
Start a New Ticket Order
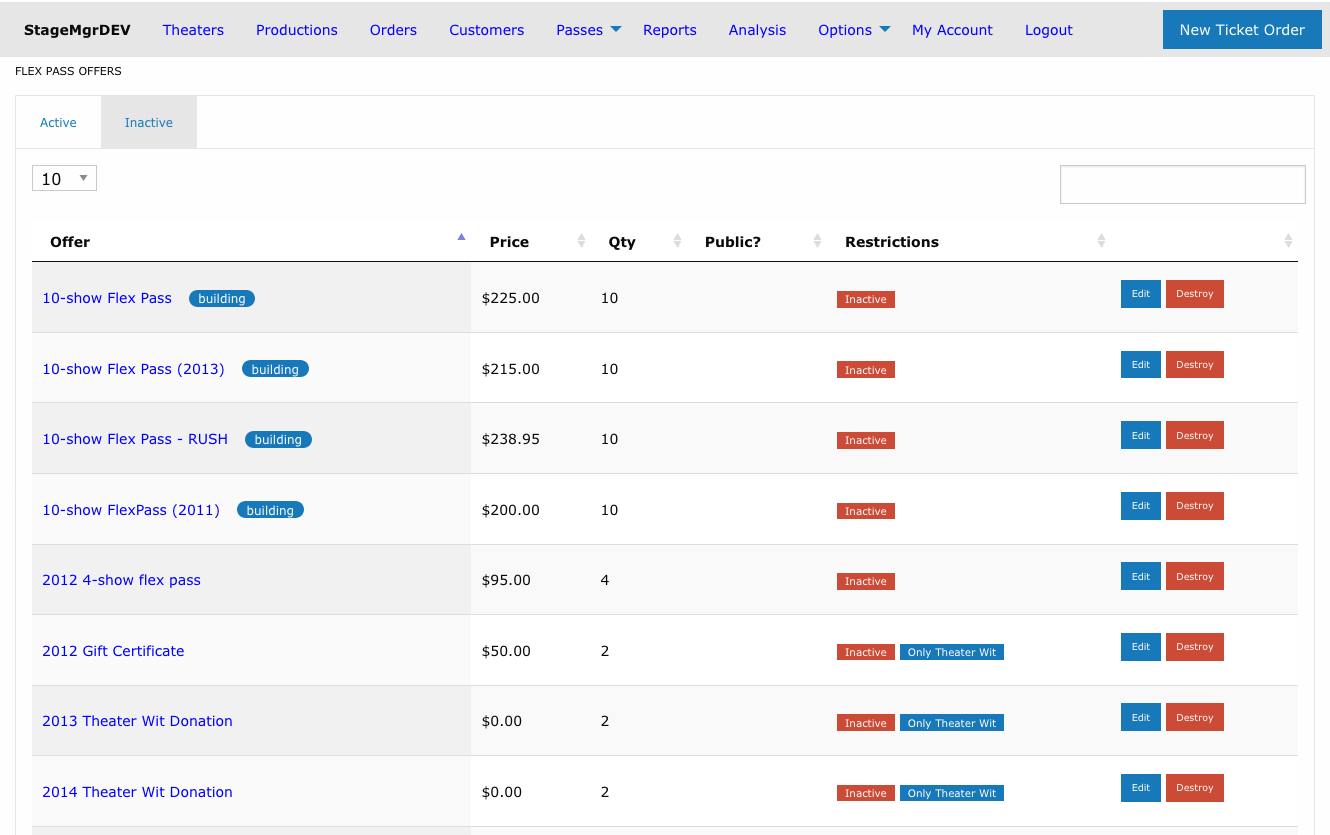pyautogui.click(x=1242, y=30)
